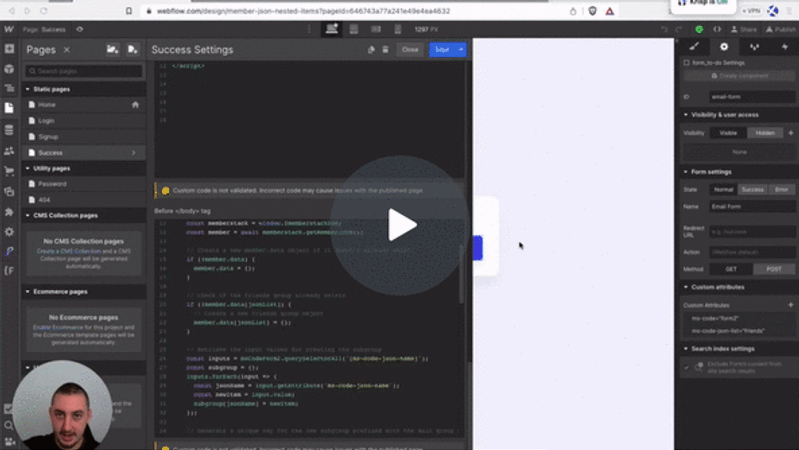799x450 pixels.
Task: Open the Ecommerce cart panel
Action: click(9, 171)
